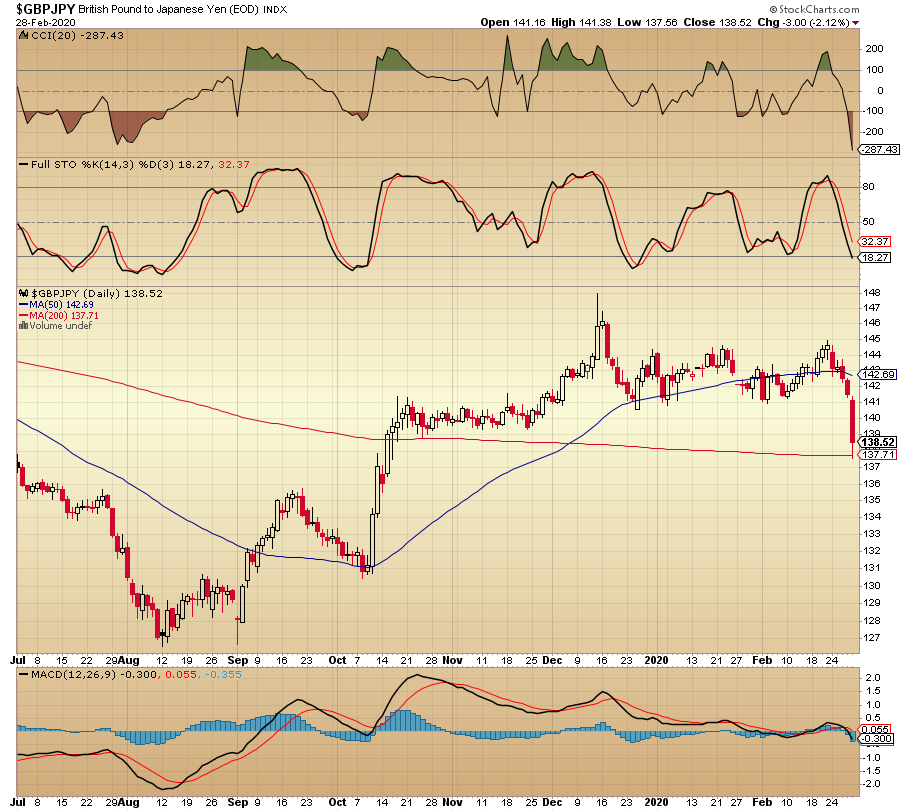Select the CCI -287.43 value label
900x811 pixels.
[x=878, y=149]
